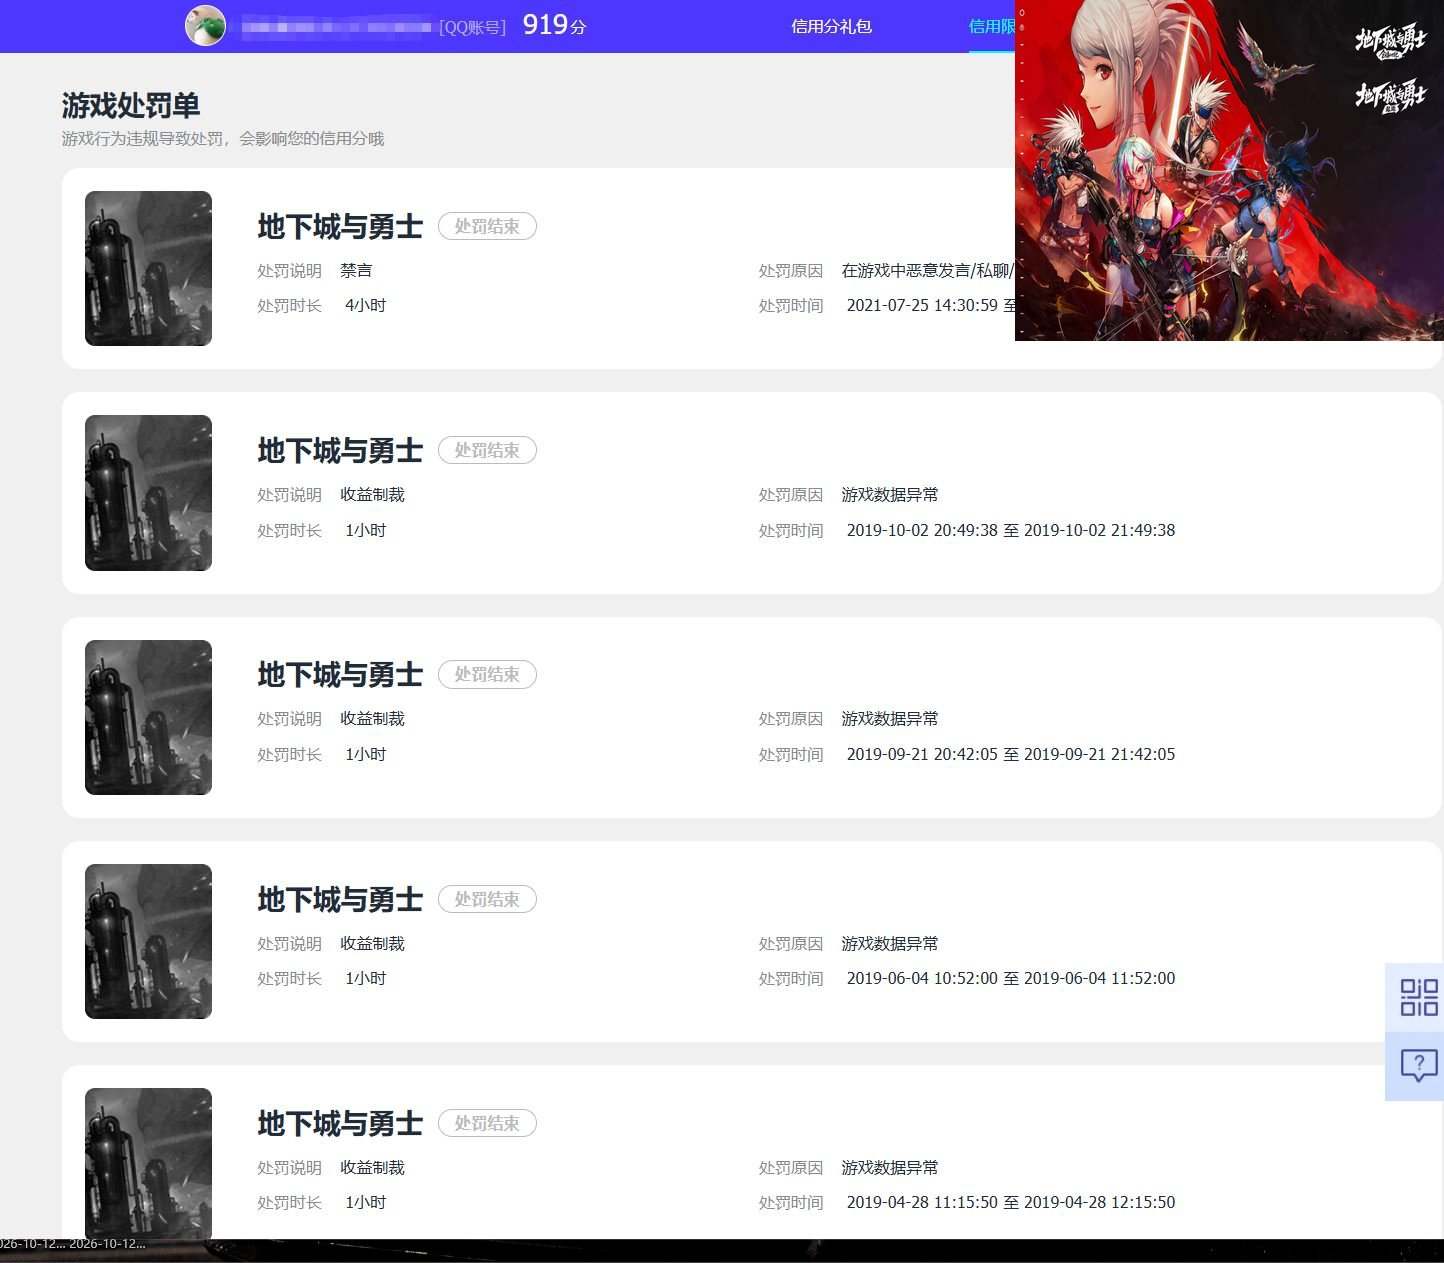
Task: Click the time range 2019-06-04 10:52:00 至 11:52:00
Action: click(x=1011, y=978)
